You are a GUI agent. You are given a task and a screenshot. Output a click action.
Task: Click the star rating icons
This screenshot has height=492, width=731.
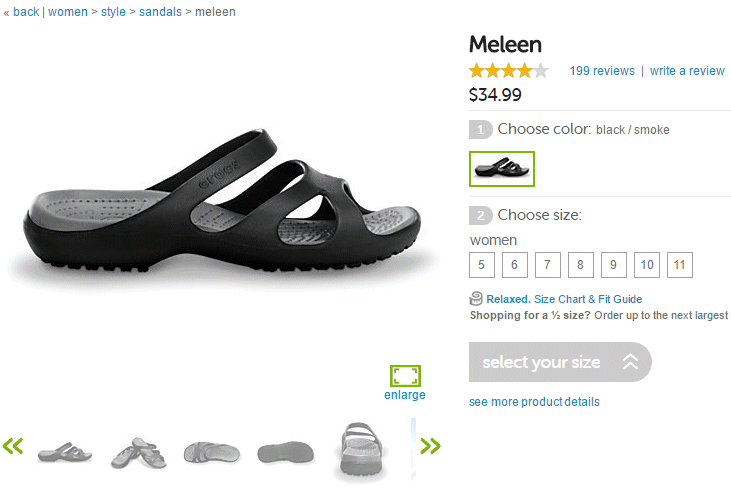pos(508,71)
